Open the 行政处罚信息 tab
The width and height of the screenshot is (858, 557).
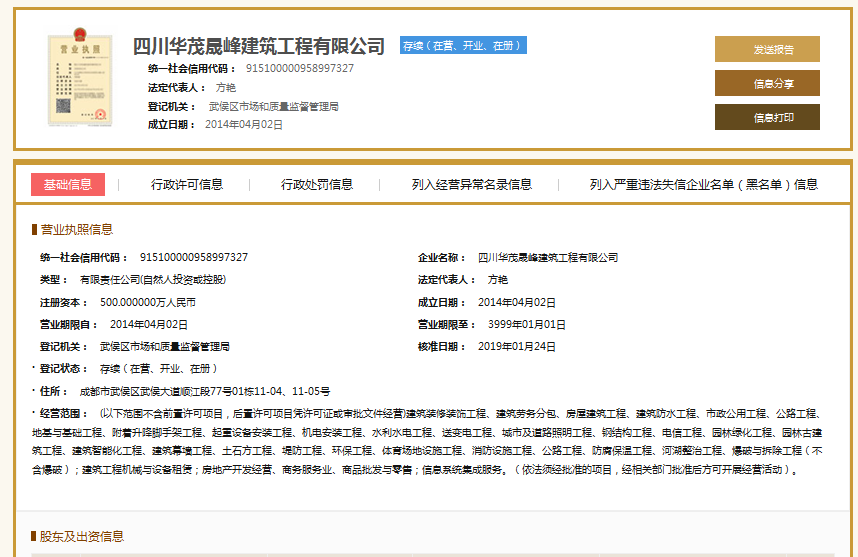pyautogui.click(x=317, y=184)
